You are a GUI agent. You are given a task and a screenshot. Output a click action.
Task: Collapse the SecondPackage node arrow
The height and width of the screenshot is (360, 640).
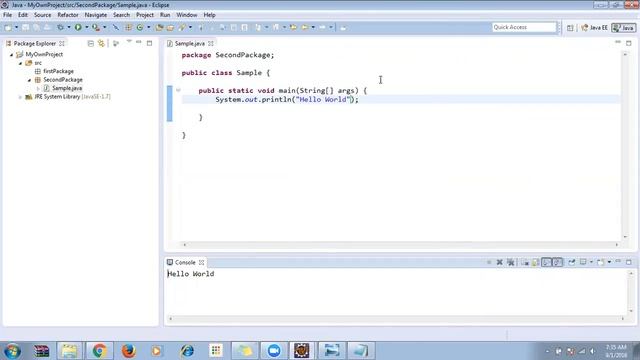[29, 80]
